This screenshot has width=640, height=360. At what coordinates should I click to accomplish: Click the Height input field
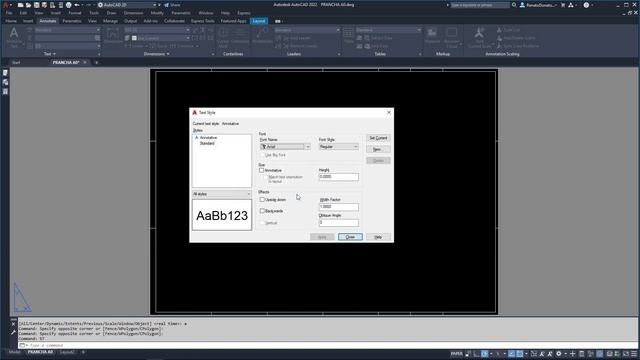click(338, 177)
